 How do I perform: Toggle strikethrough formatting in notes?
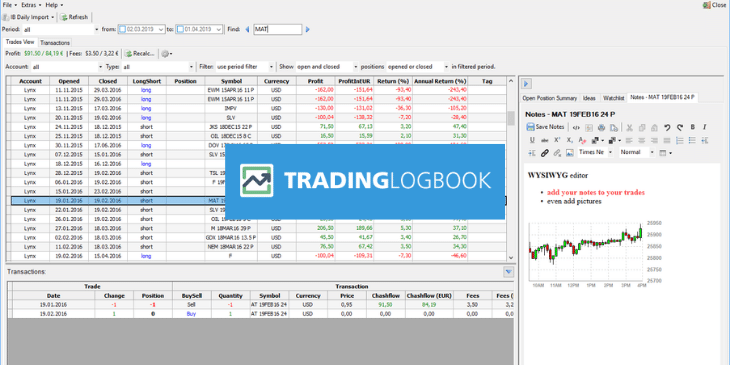(545, 140)
